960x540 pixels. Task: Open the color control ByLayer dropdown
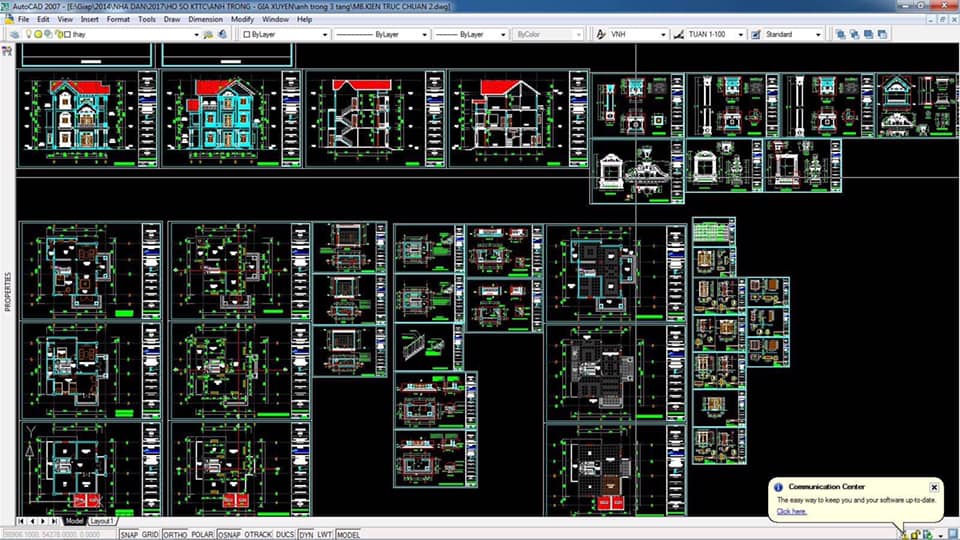click(324, 35)
